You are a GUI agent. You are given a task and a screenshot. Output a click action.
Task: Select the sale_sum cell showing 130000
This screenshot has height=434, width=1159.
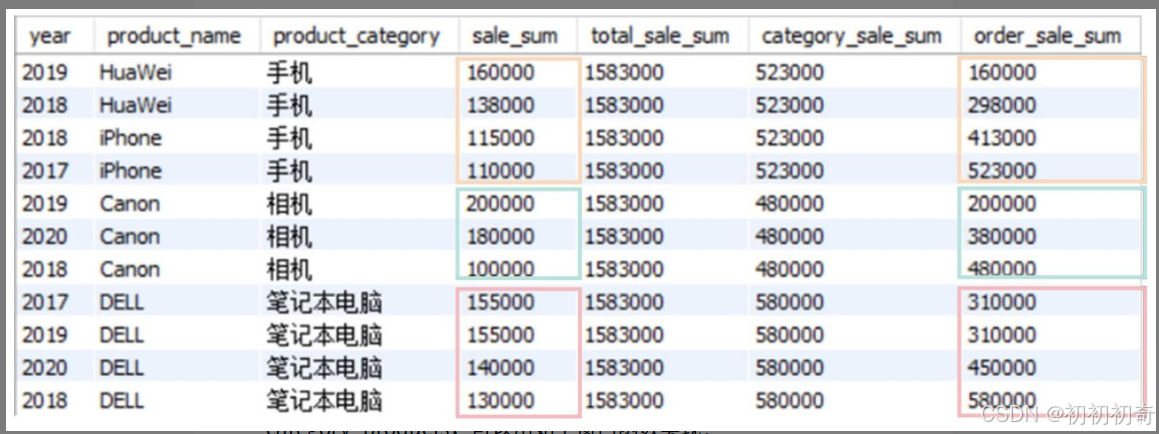499,400
